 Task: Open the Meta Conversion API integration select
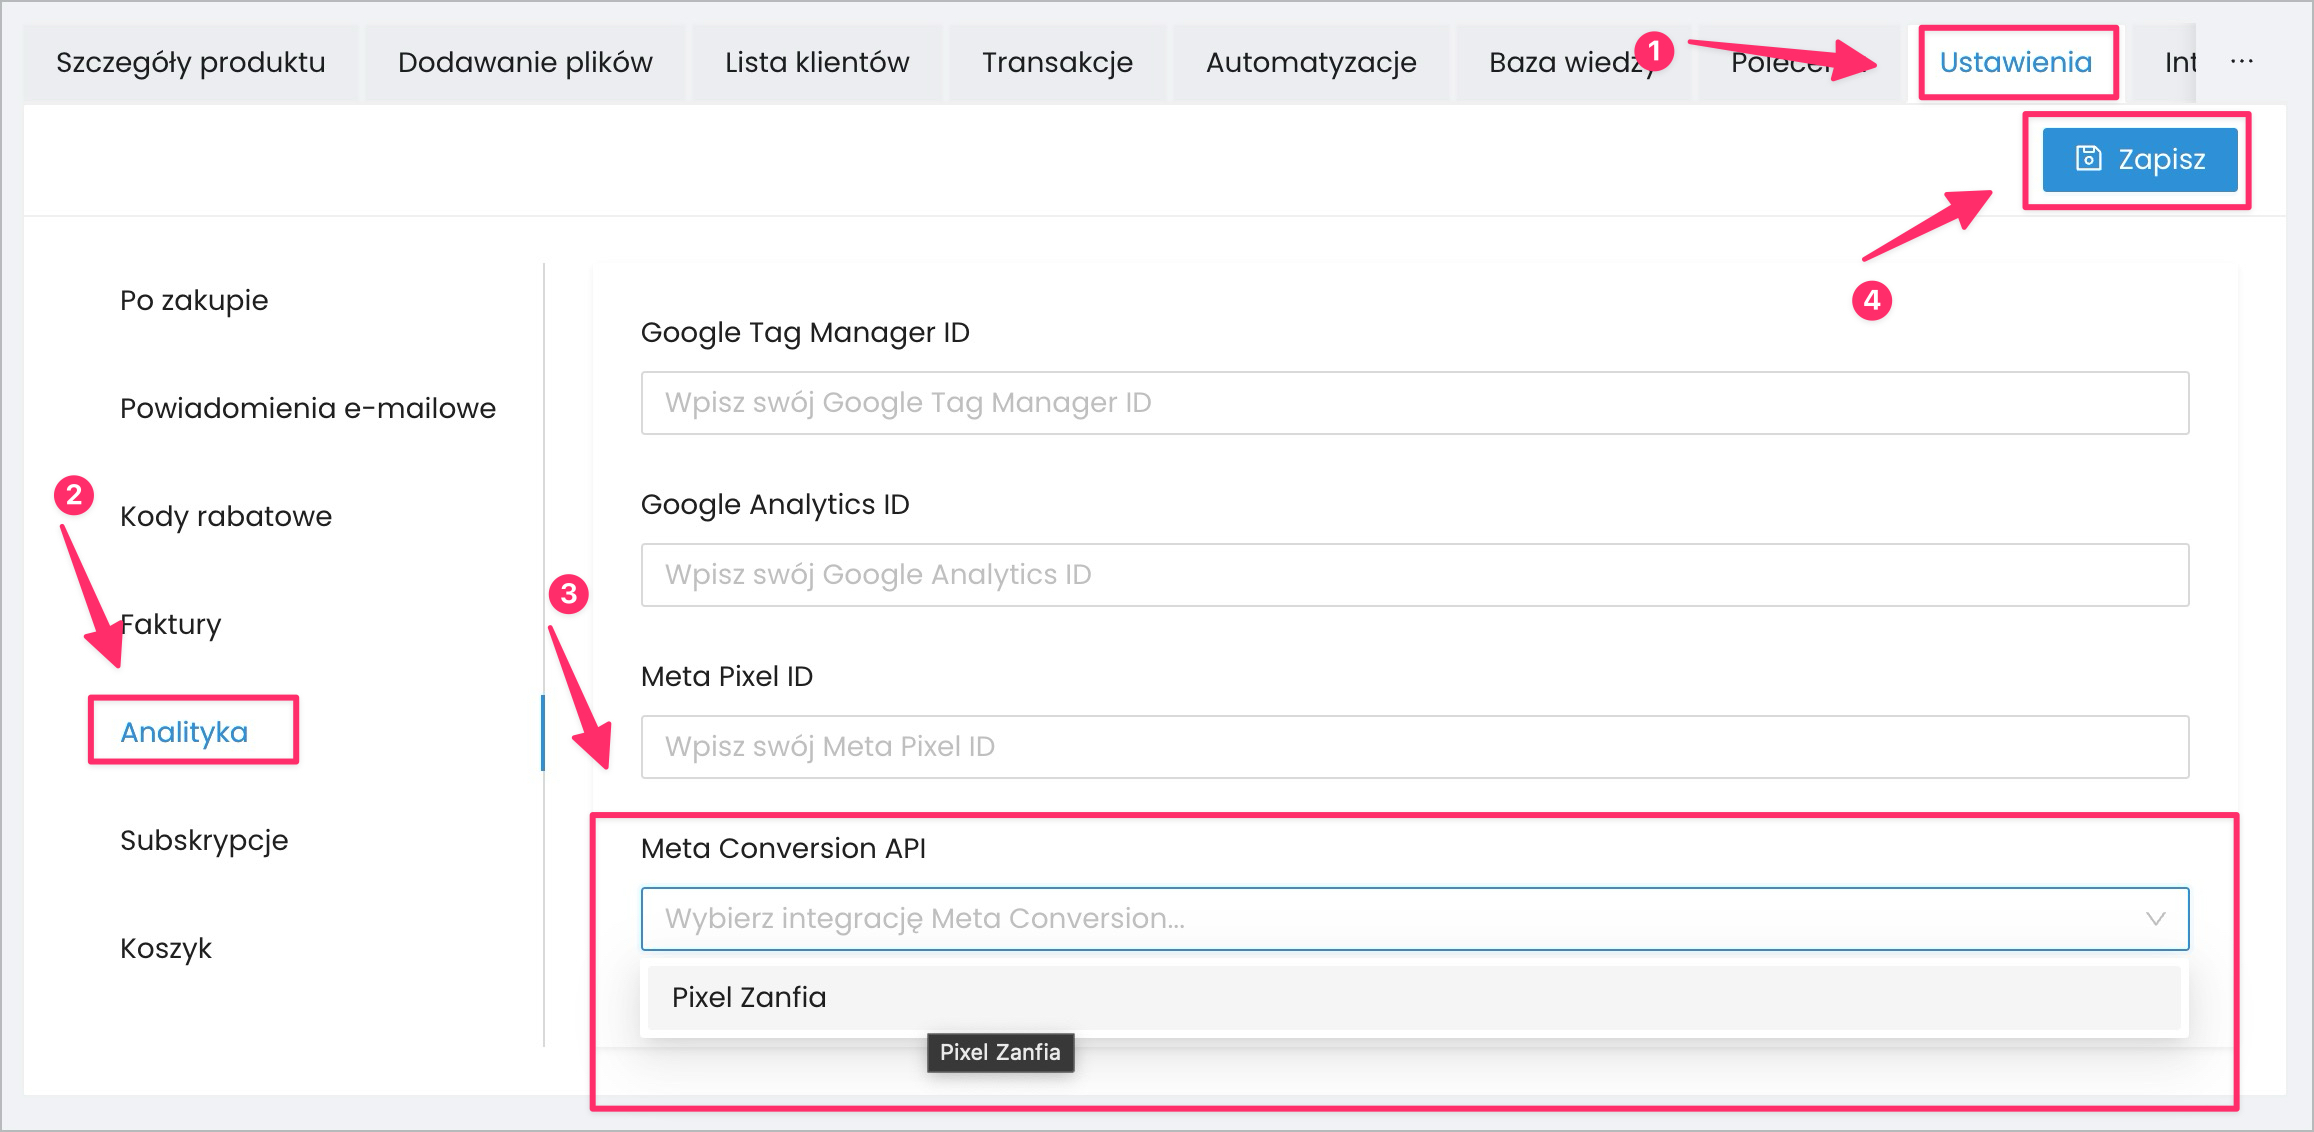tap(1400, 919)
